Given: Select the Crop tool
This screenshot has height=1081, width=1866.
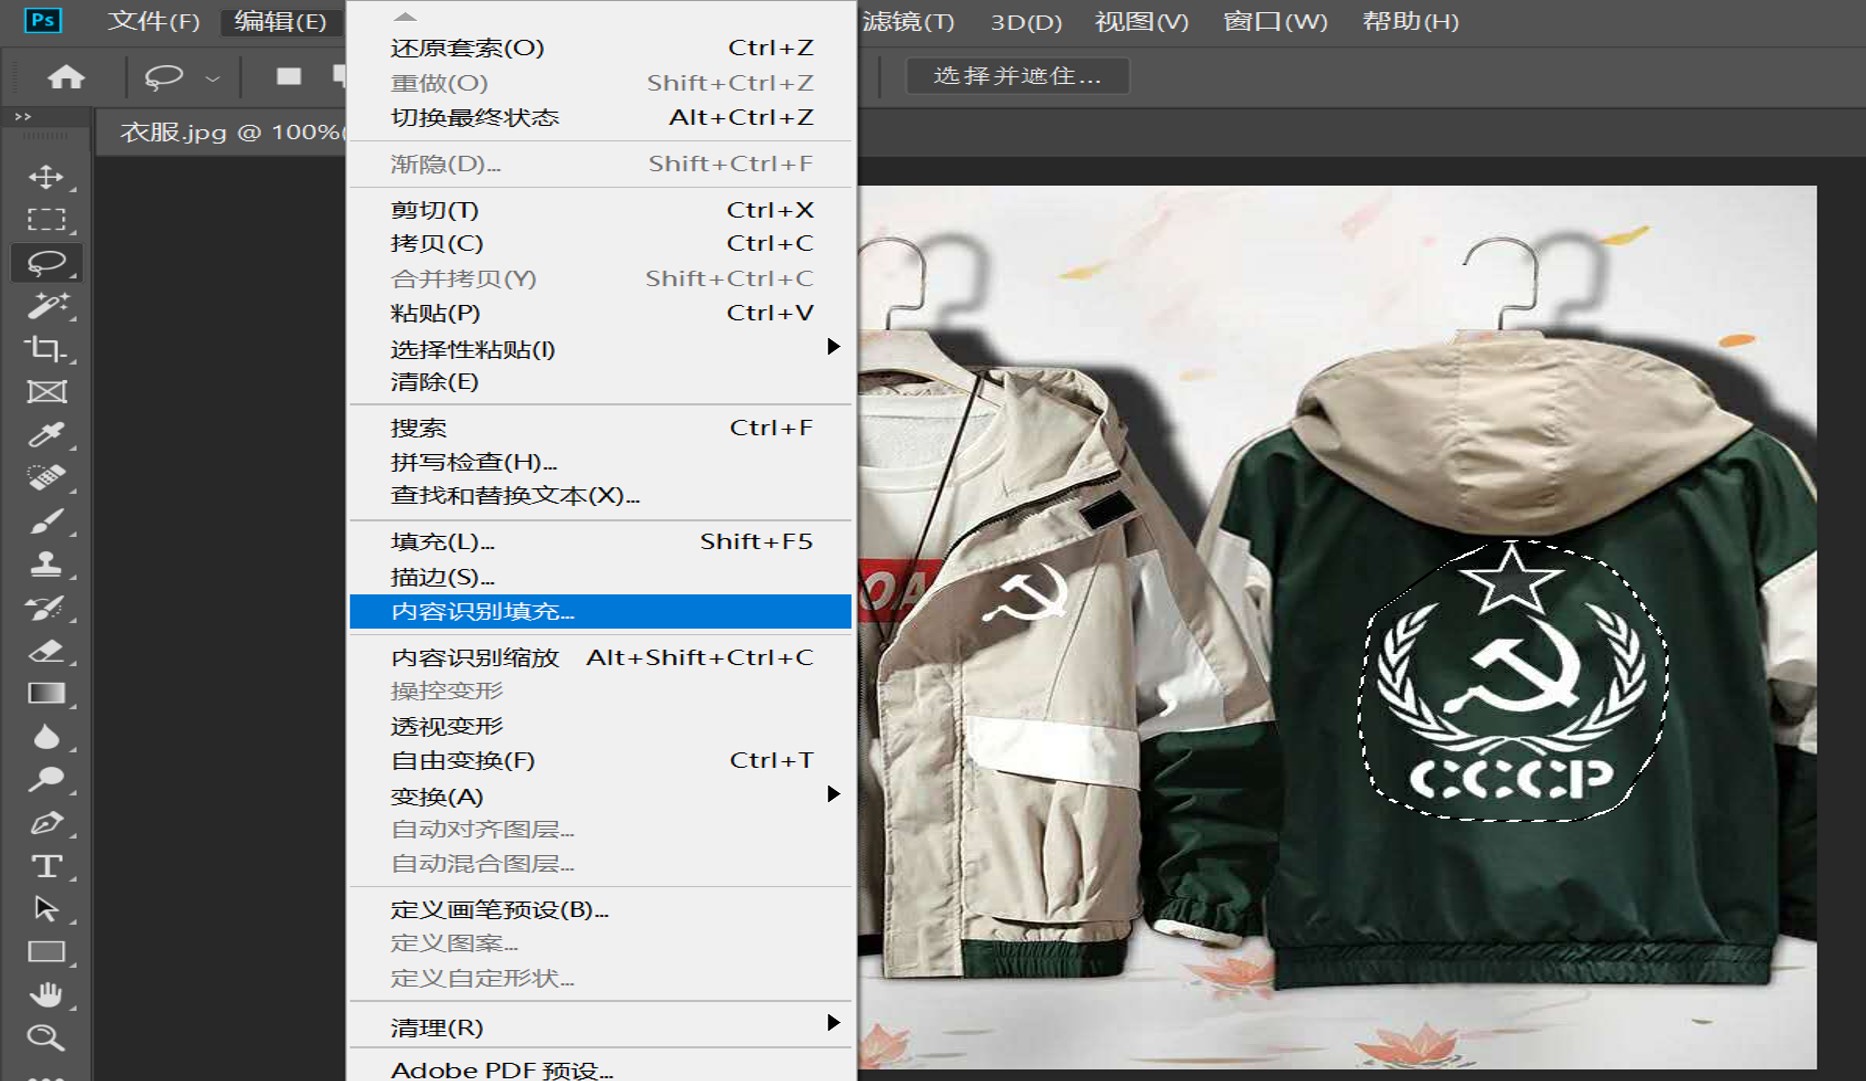Looking at the screenshot, I should click(x=46, y=348).
